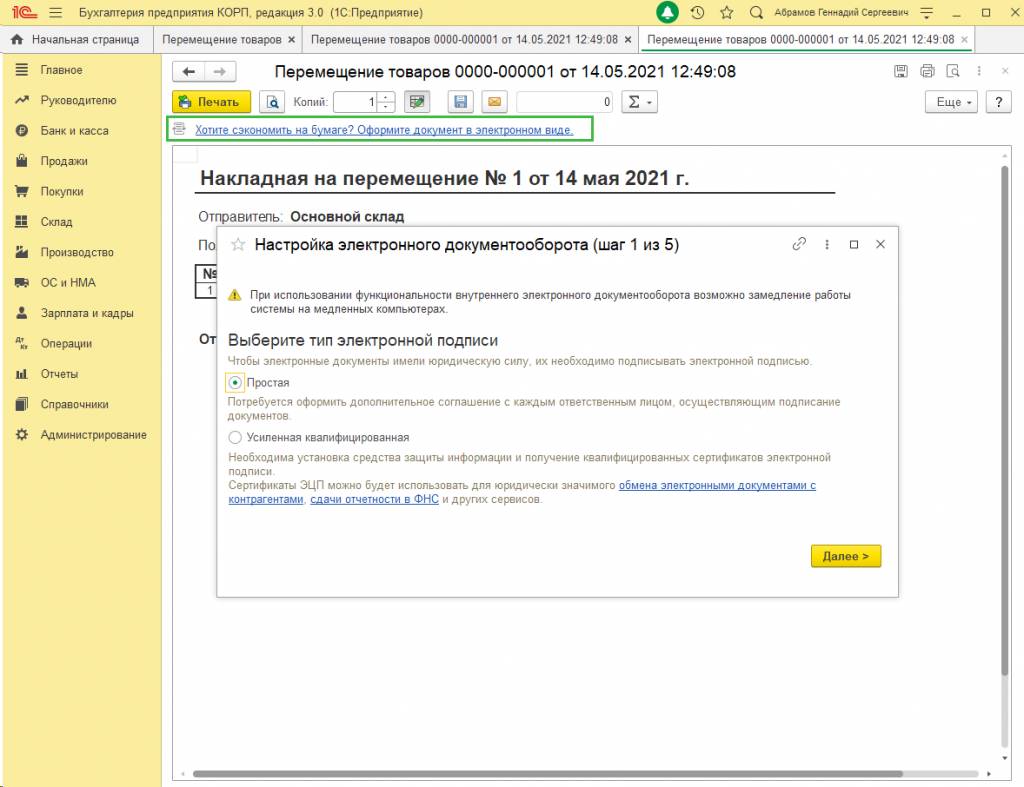Click the save to disk icon
This screenshot has height=787, width=1024.
click(x=460, y=102)
